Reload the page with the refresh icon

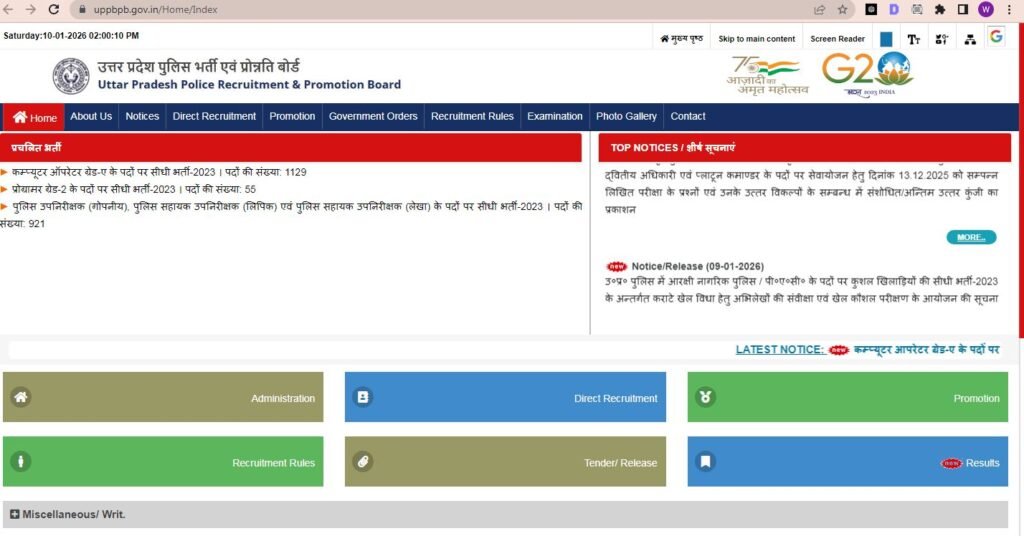(54, 9)
